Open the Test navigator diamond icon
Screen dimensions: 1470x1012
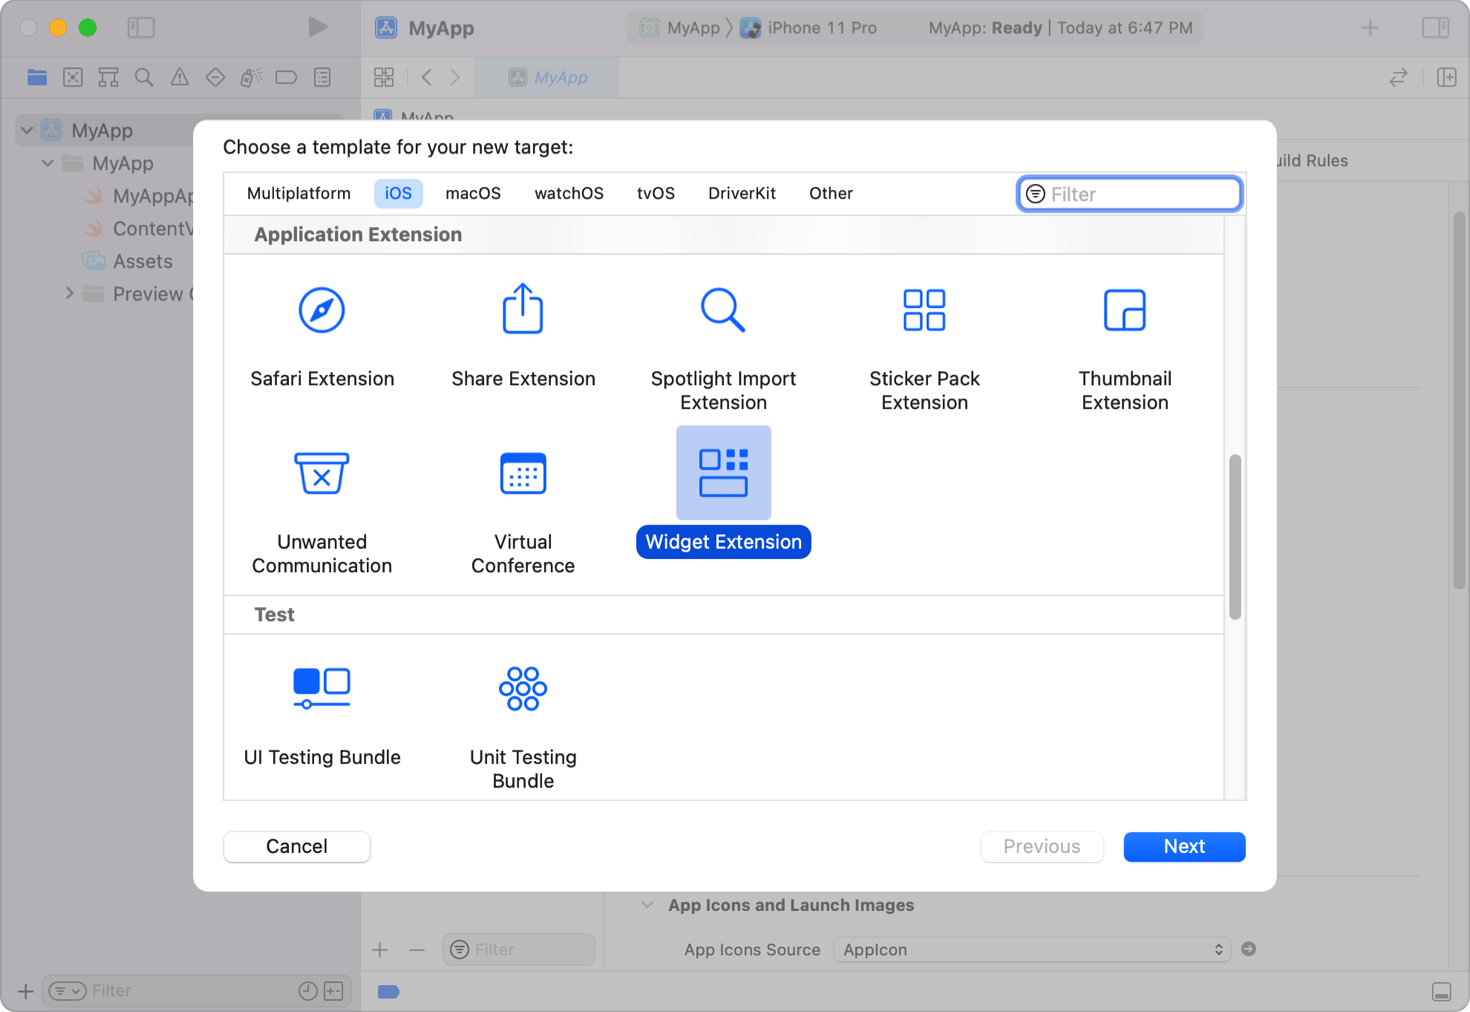(x=215, y=77)
